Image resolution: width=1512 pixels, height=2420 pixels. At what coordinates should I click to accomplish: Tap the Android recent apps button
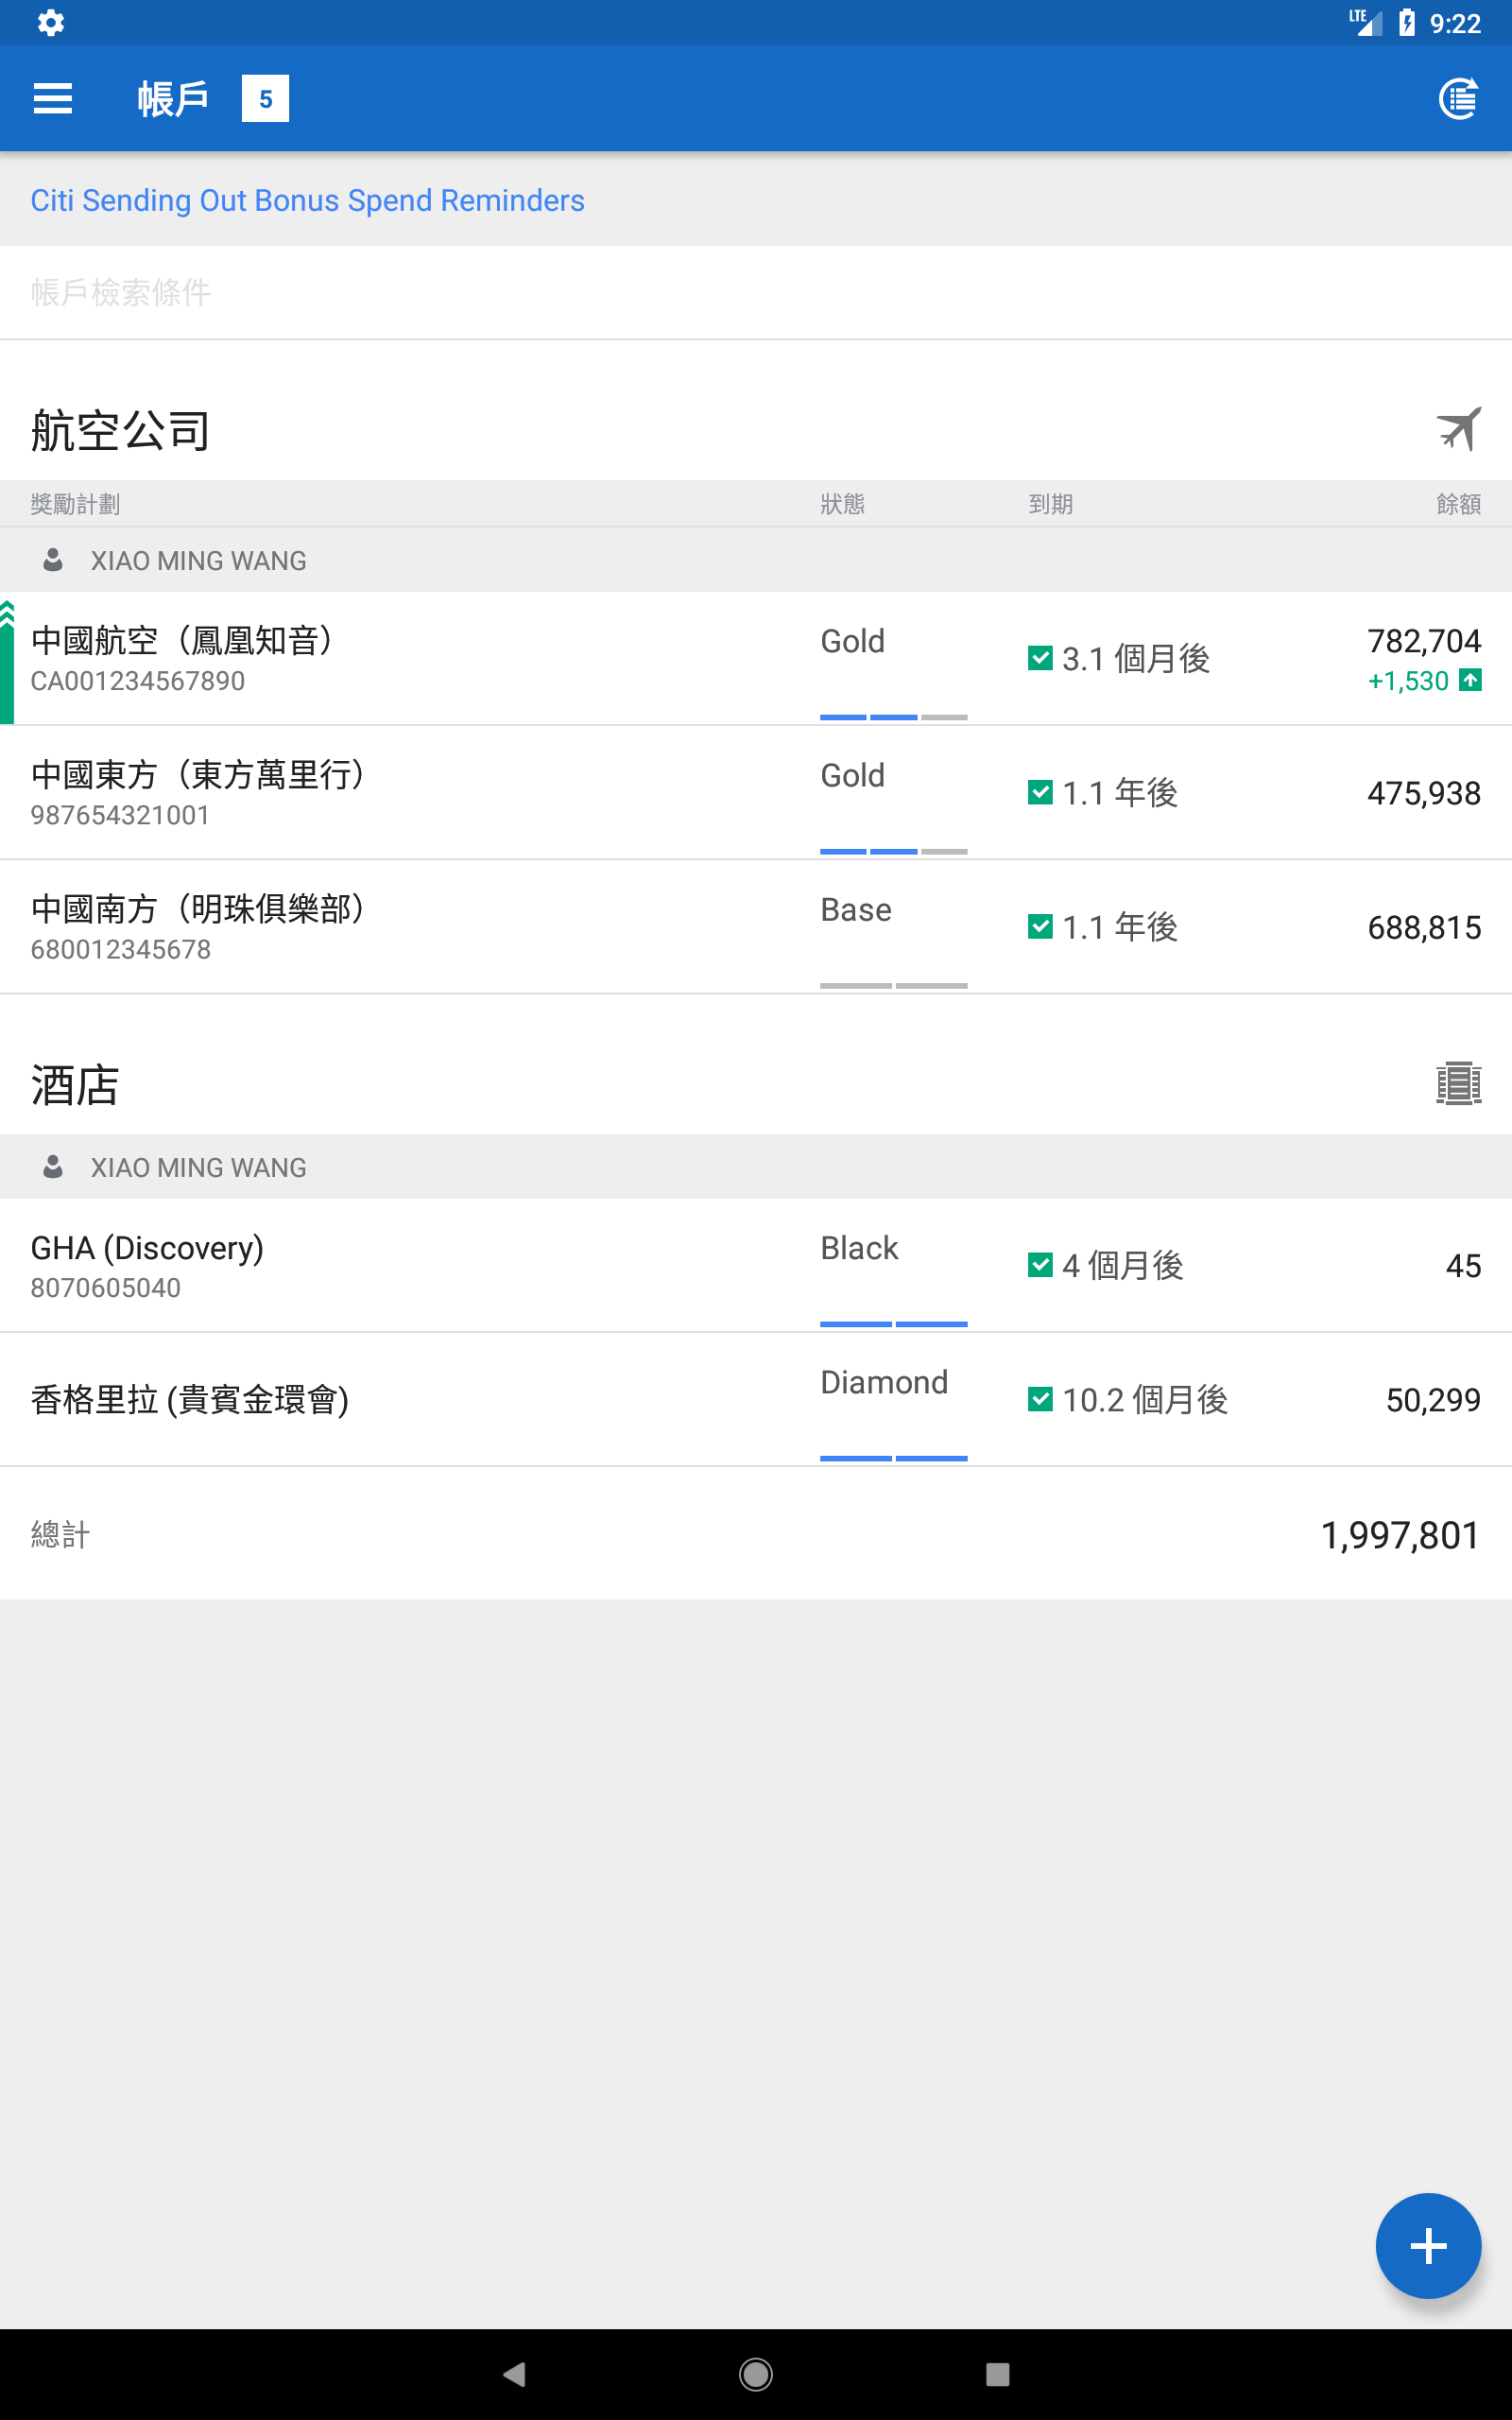tap(997, 2374)
